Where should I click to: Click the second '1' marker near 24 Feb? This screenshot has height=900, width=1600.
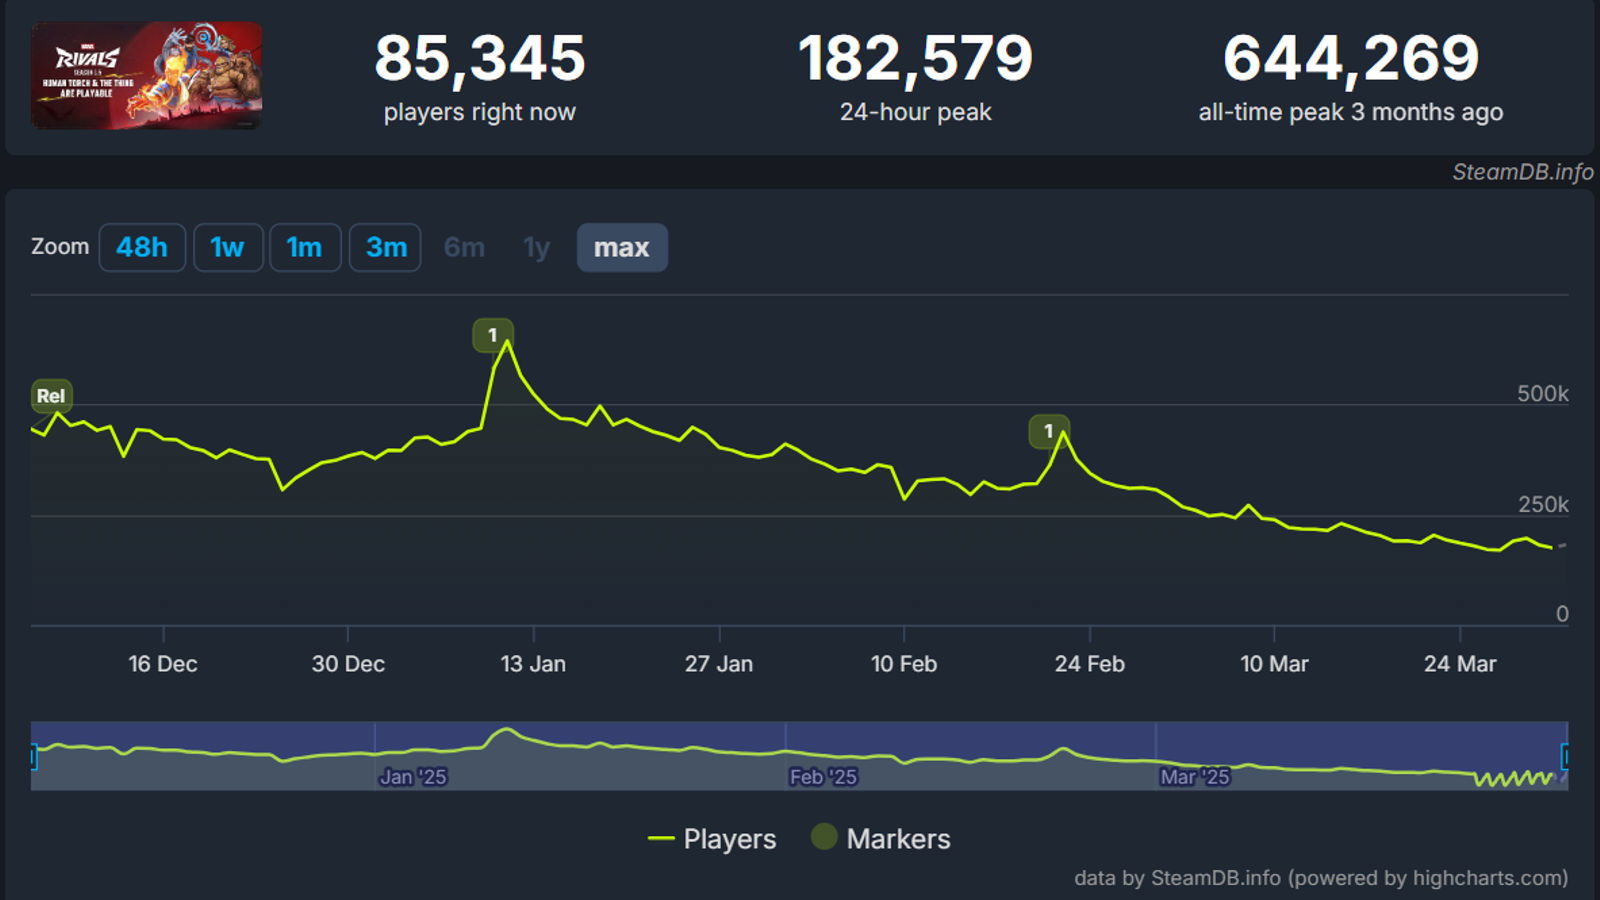pos(1048,430)
